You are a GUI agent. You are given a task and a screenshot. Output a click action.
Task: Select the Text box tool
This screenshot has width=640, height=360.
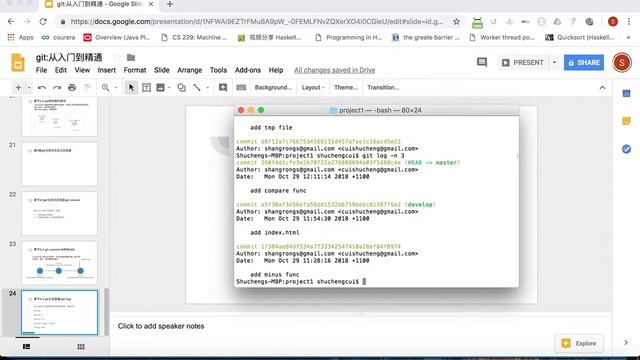(x=146, y=87)
